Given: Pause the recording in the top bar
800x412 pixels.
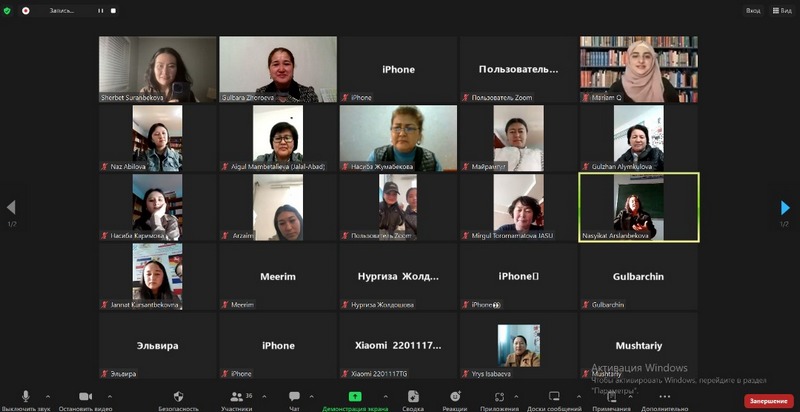Looking at the screenshot, I should coord(100,10).
